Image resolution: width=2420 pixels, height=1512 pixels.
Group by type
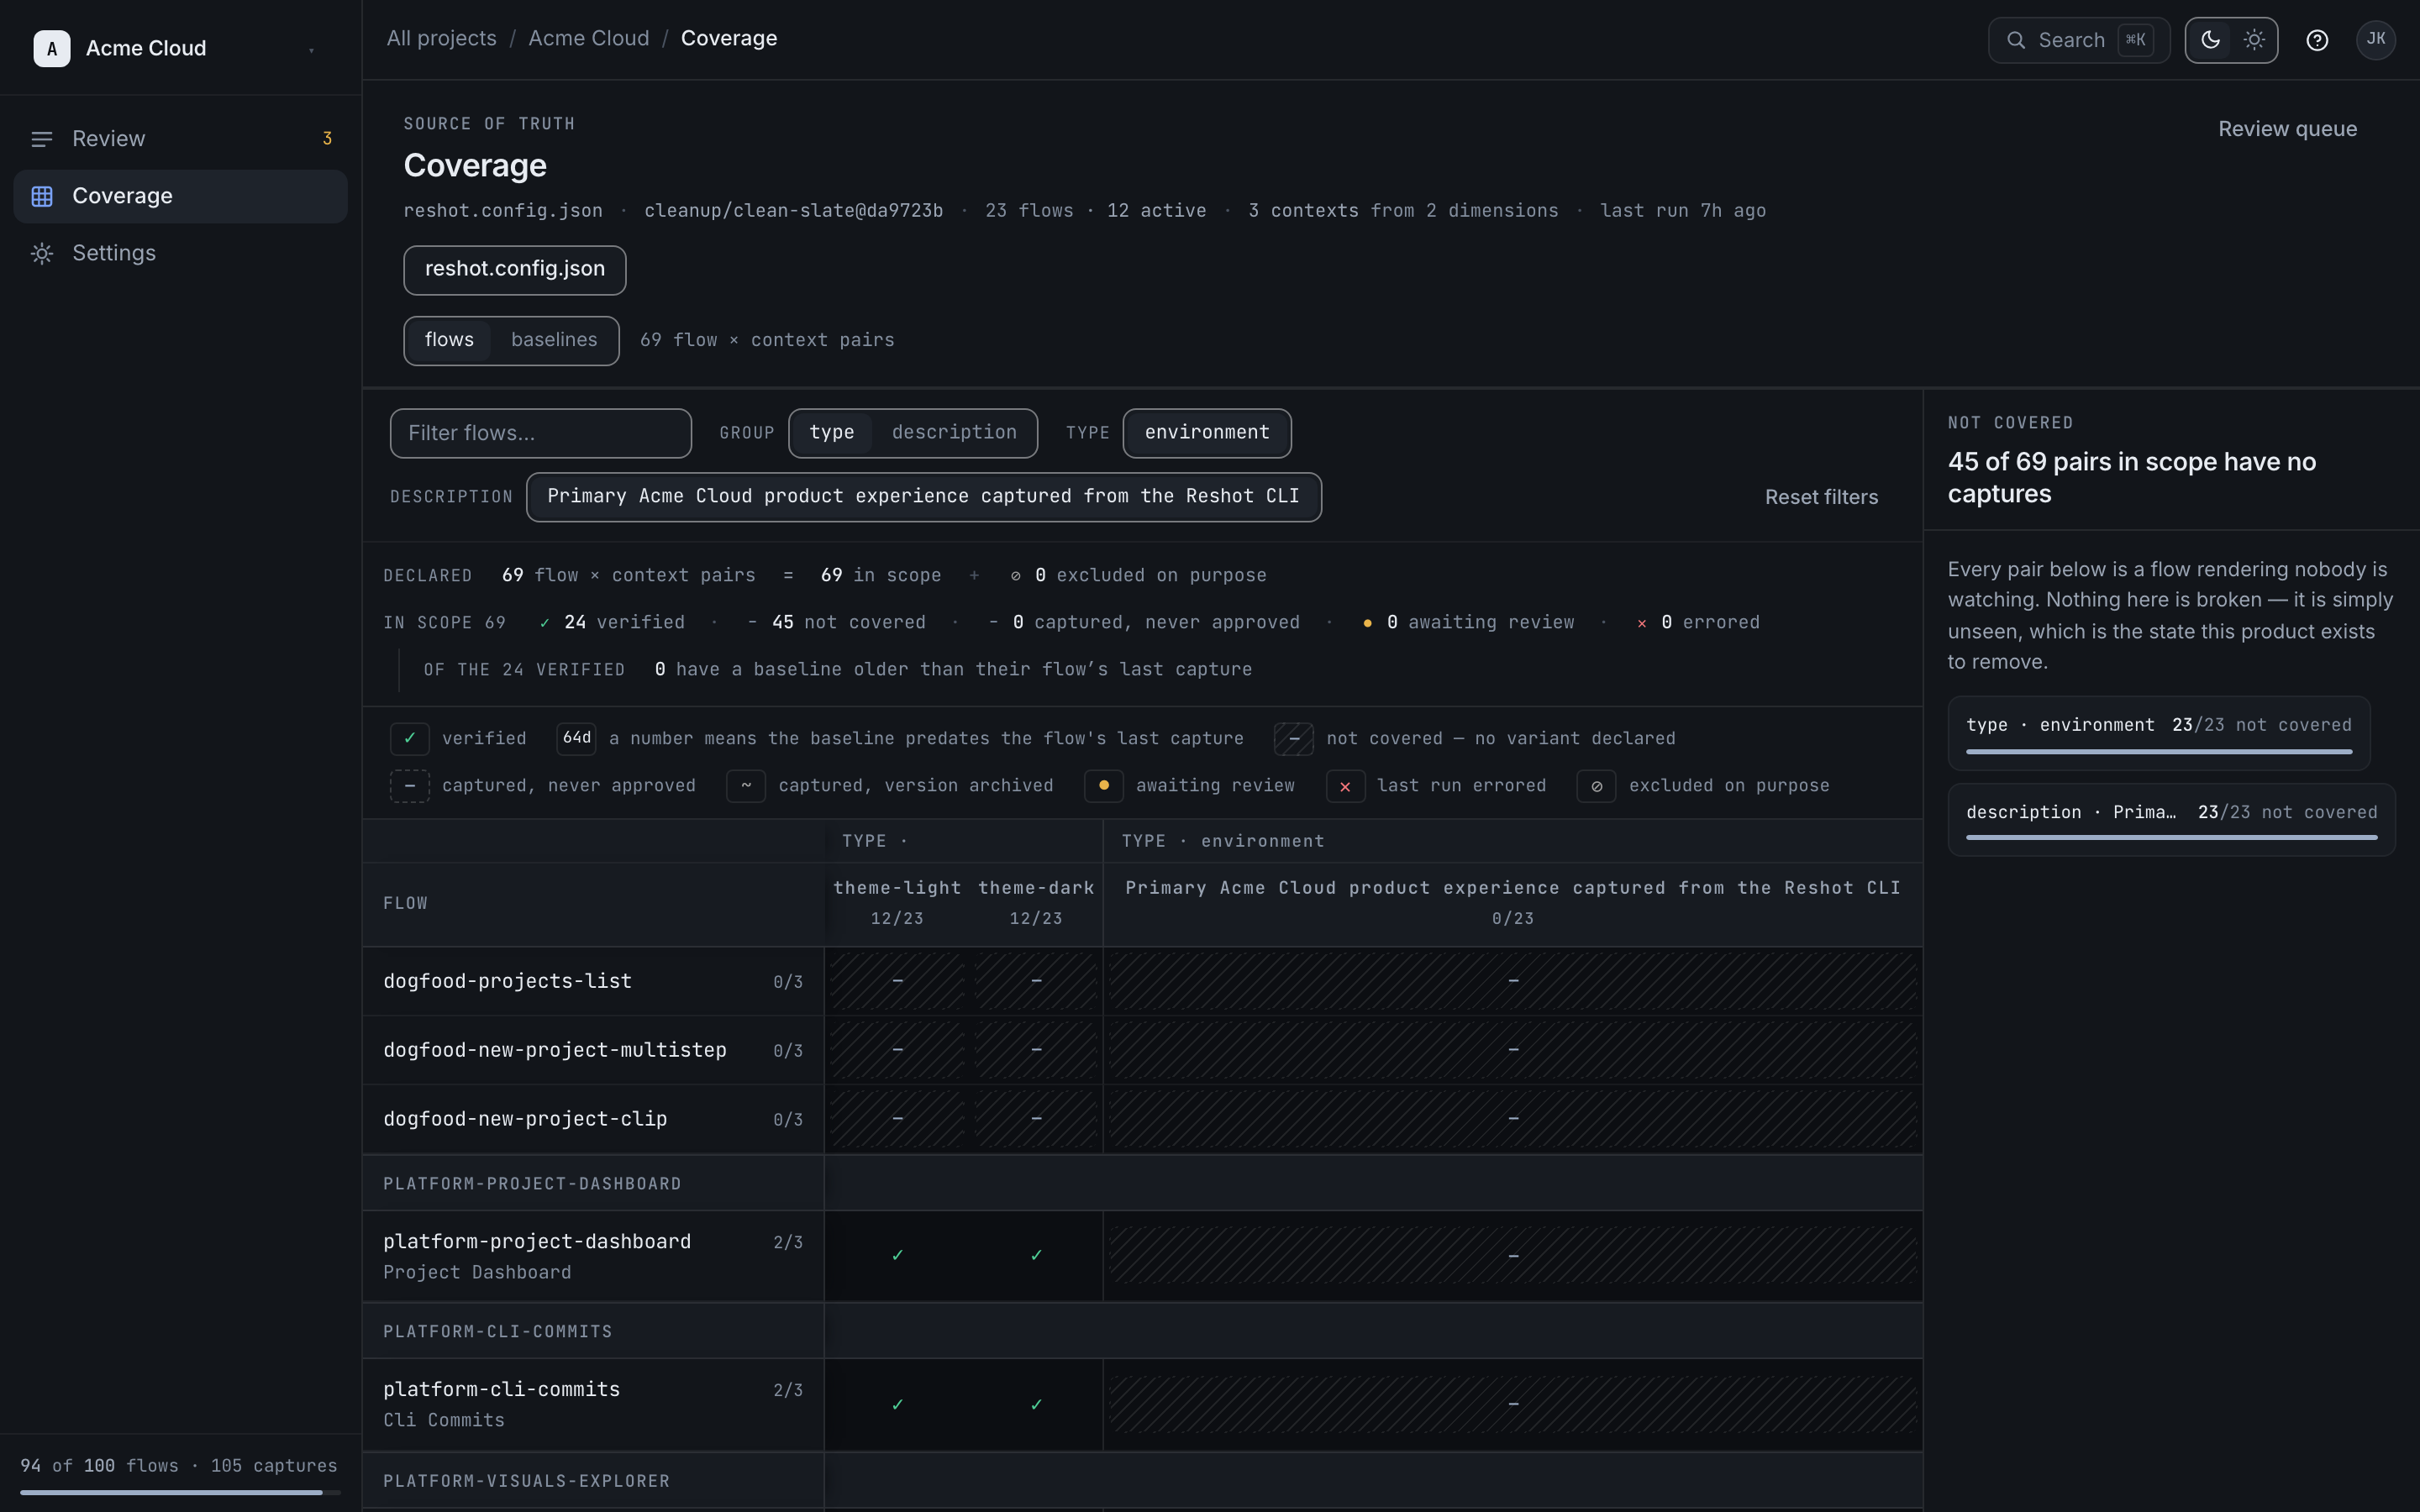832,433
